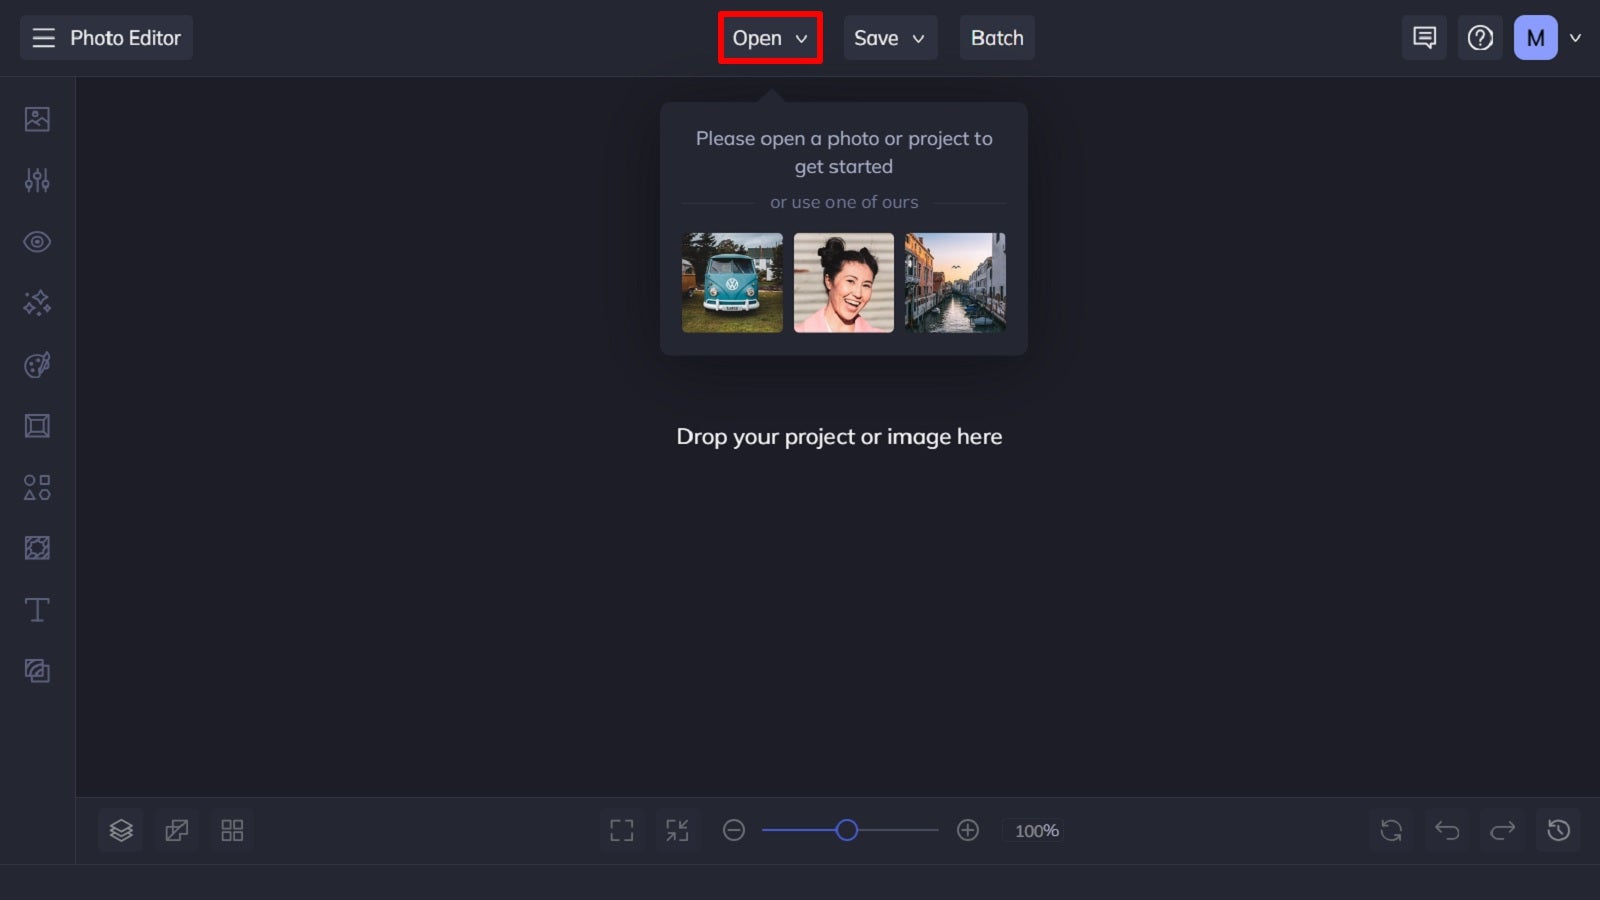Select the Paint tool
The height and width of the screenshot is (900, 1600).
point(37,364)
